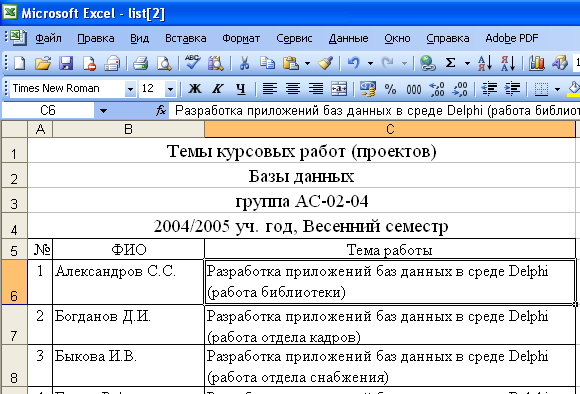Open the AutoSum functions dropdown arrow
Image resolution: width=580 pixels, height=394 pixels.
tap(467, 64)
